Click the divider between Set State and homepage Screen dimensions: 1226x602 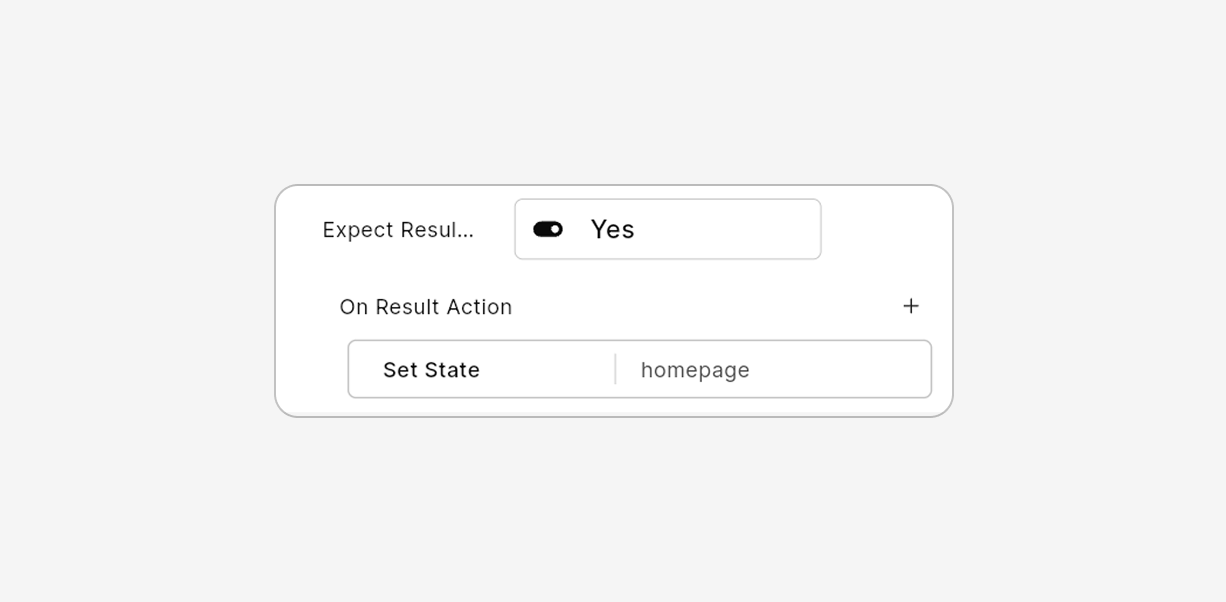tap(615, 370)
